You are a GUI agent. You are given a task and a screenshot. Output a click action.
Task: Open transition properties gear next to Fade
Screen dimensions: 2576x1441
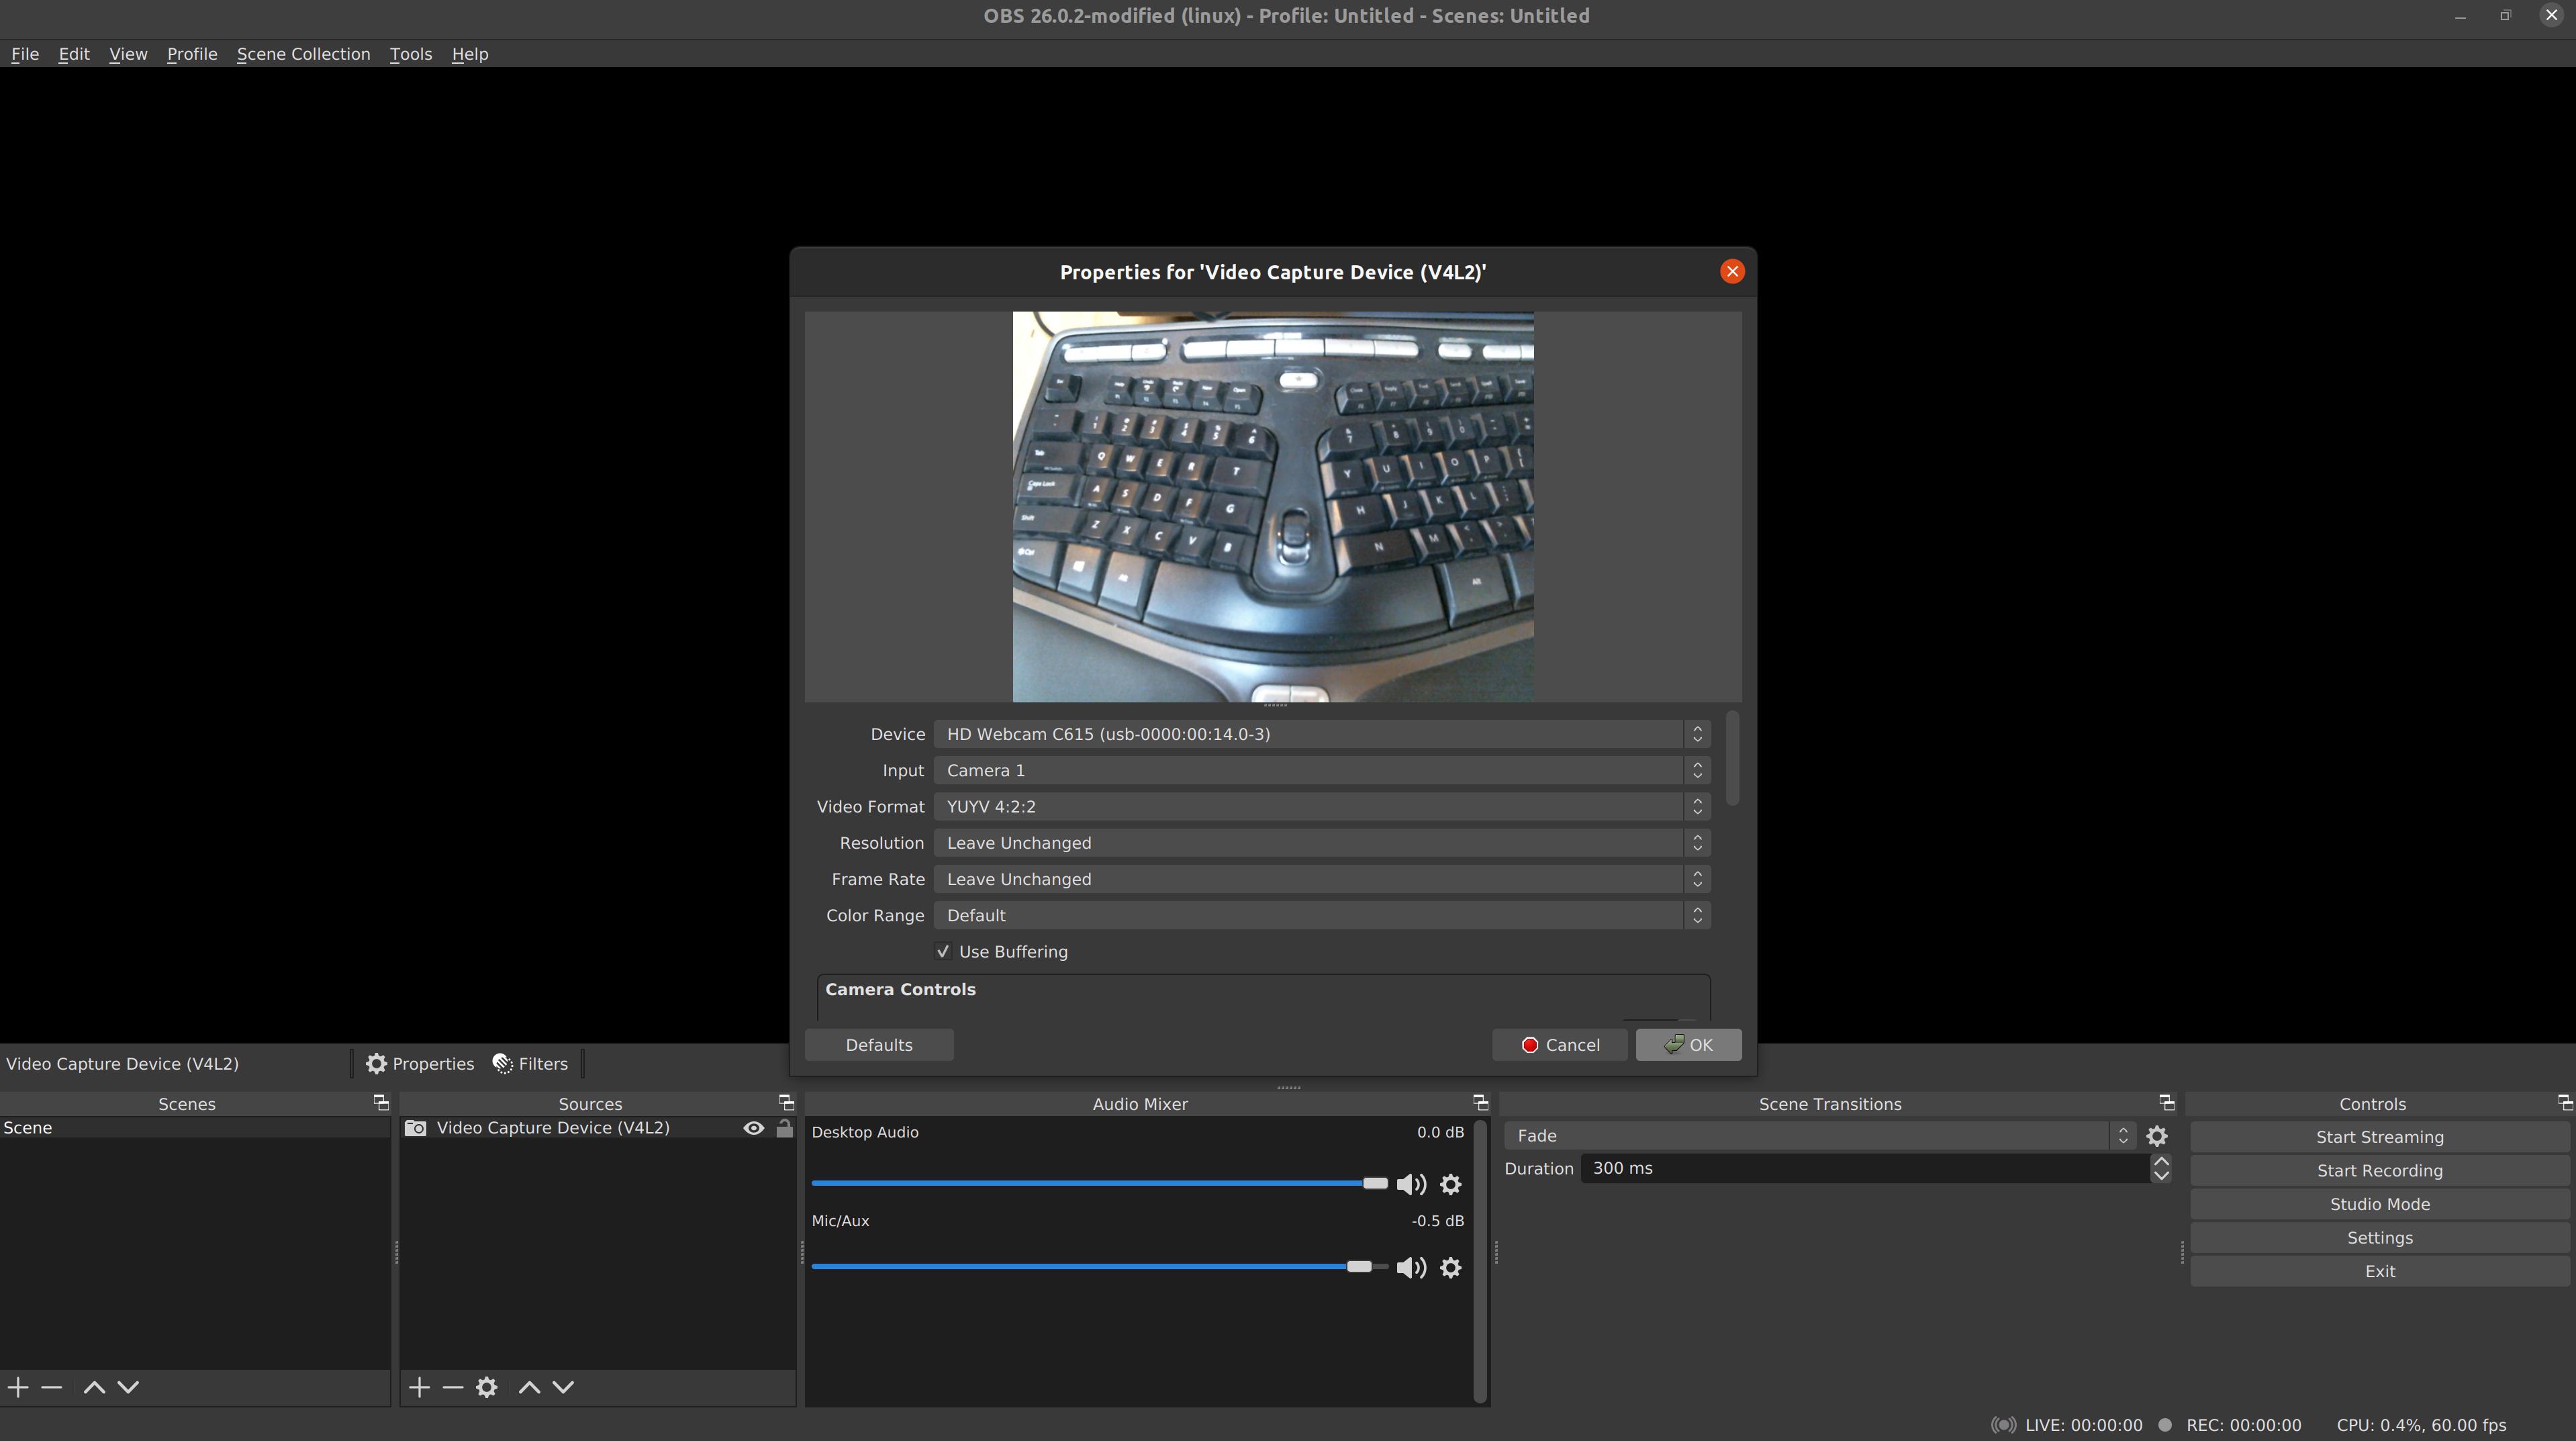point(2157,1136)
